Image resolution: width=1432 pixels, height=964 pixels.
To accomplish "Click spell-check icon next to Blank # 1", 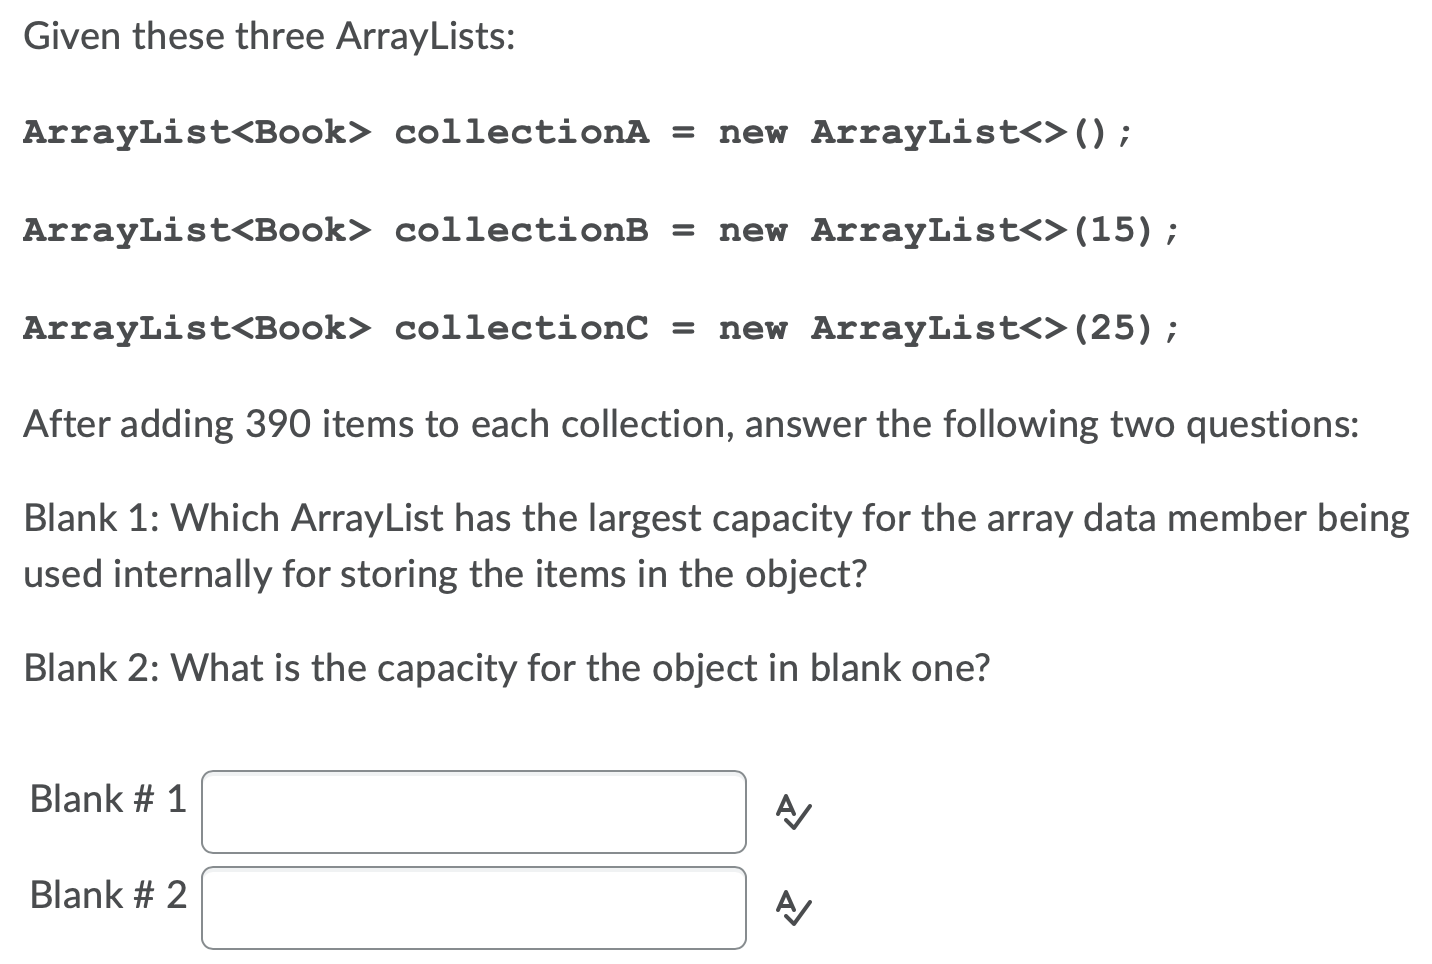I will tap(793, 811).
